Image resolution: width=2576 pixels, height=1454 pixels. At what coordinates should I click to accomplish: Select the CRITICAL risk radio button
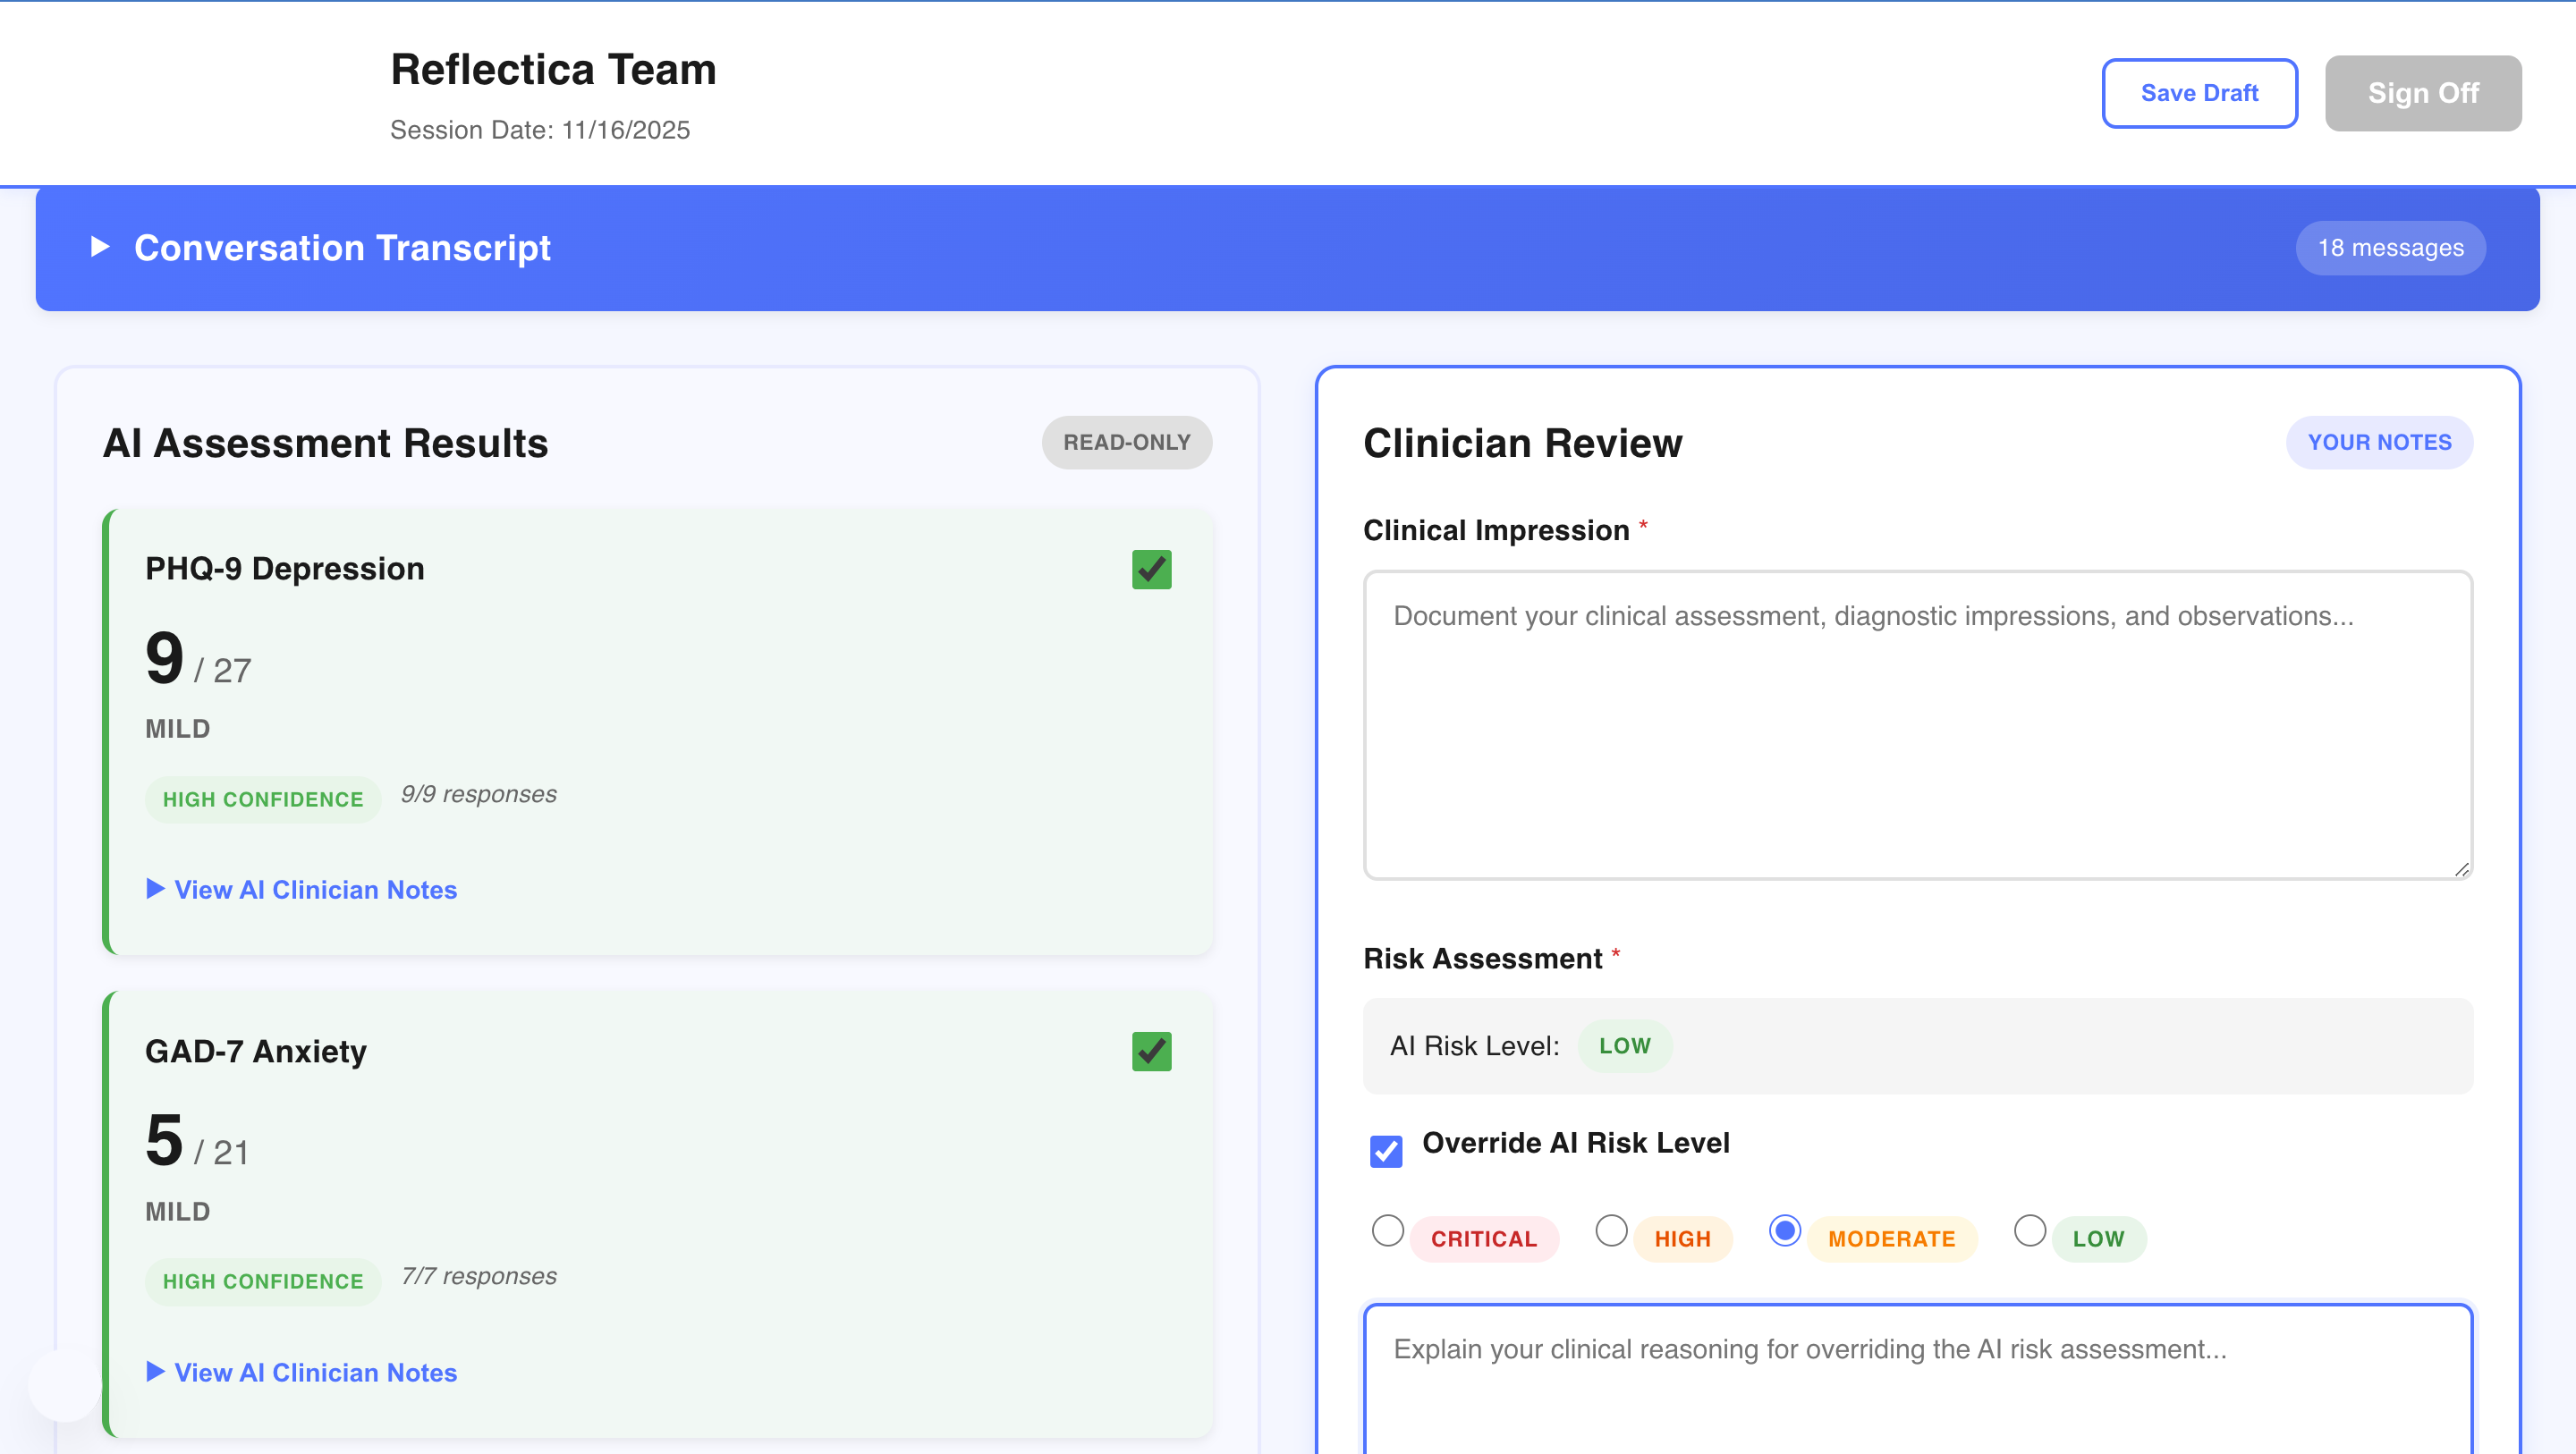click(1387, 1231)
